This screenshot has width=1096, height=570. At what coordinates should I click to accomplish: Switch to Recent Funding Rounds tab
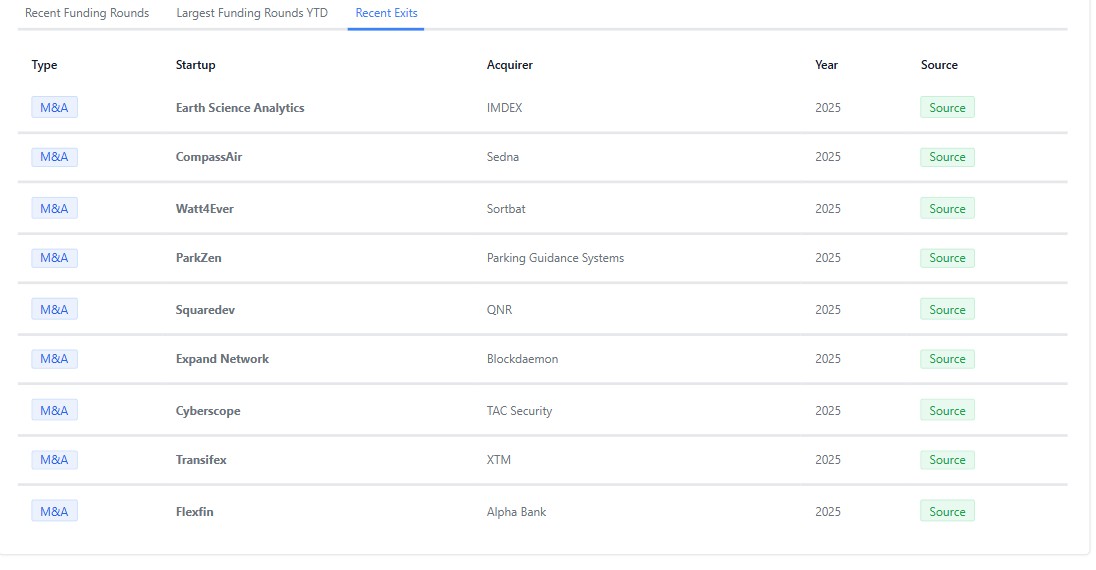click(87, 13)
